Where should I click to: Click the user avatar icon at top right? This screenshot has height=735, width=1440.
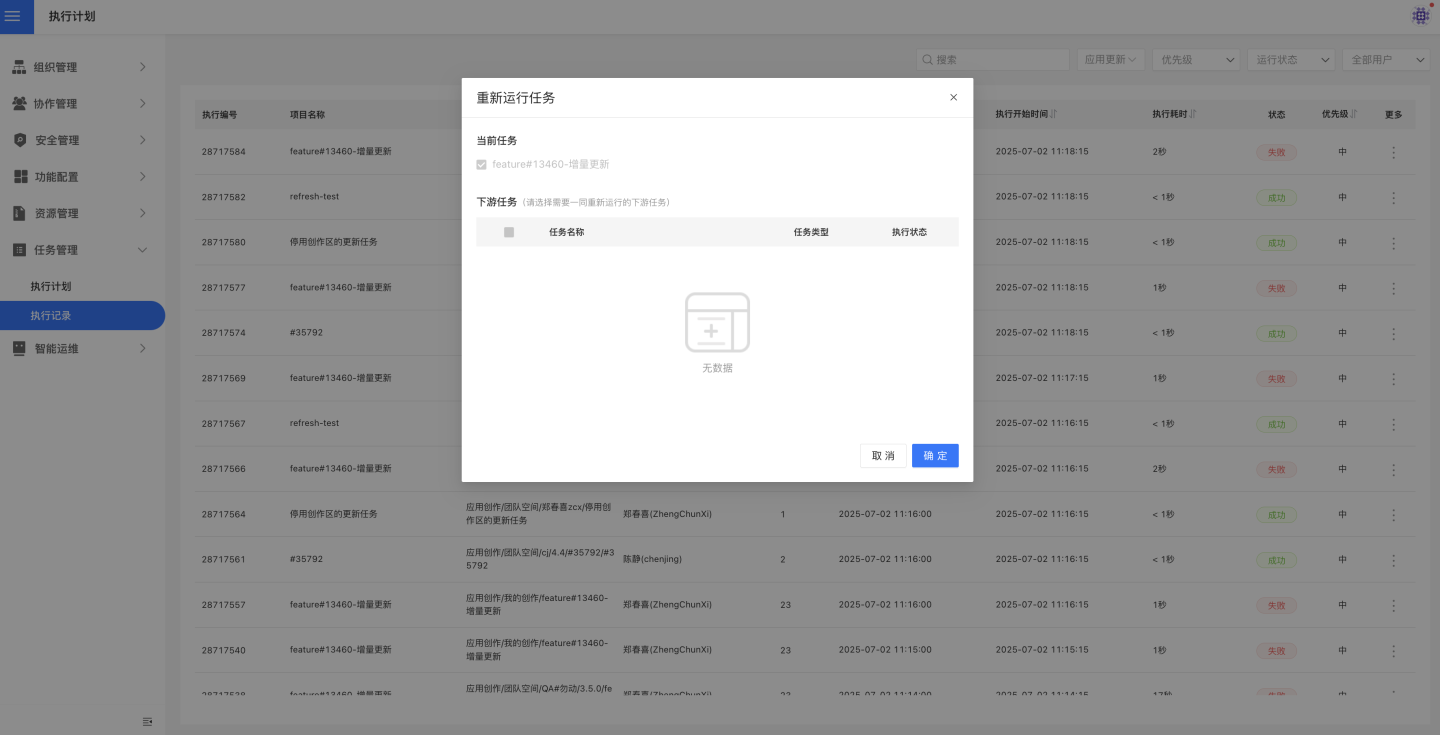point(1420,16)
